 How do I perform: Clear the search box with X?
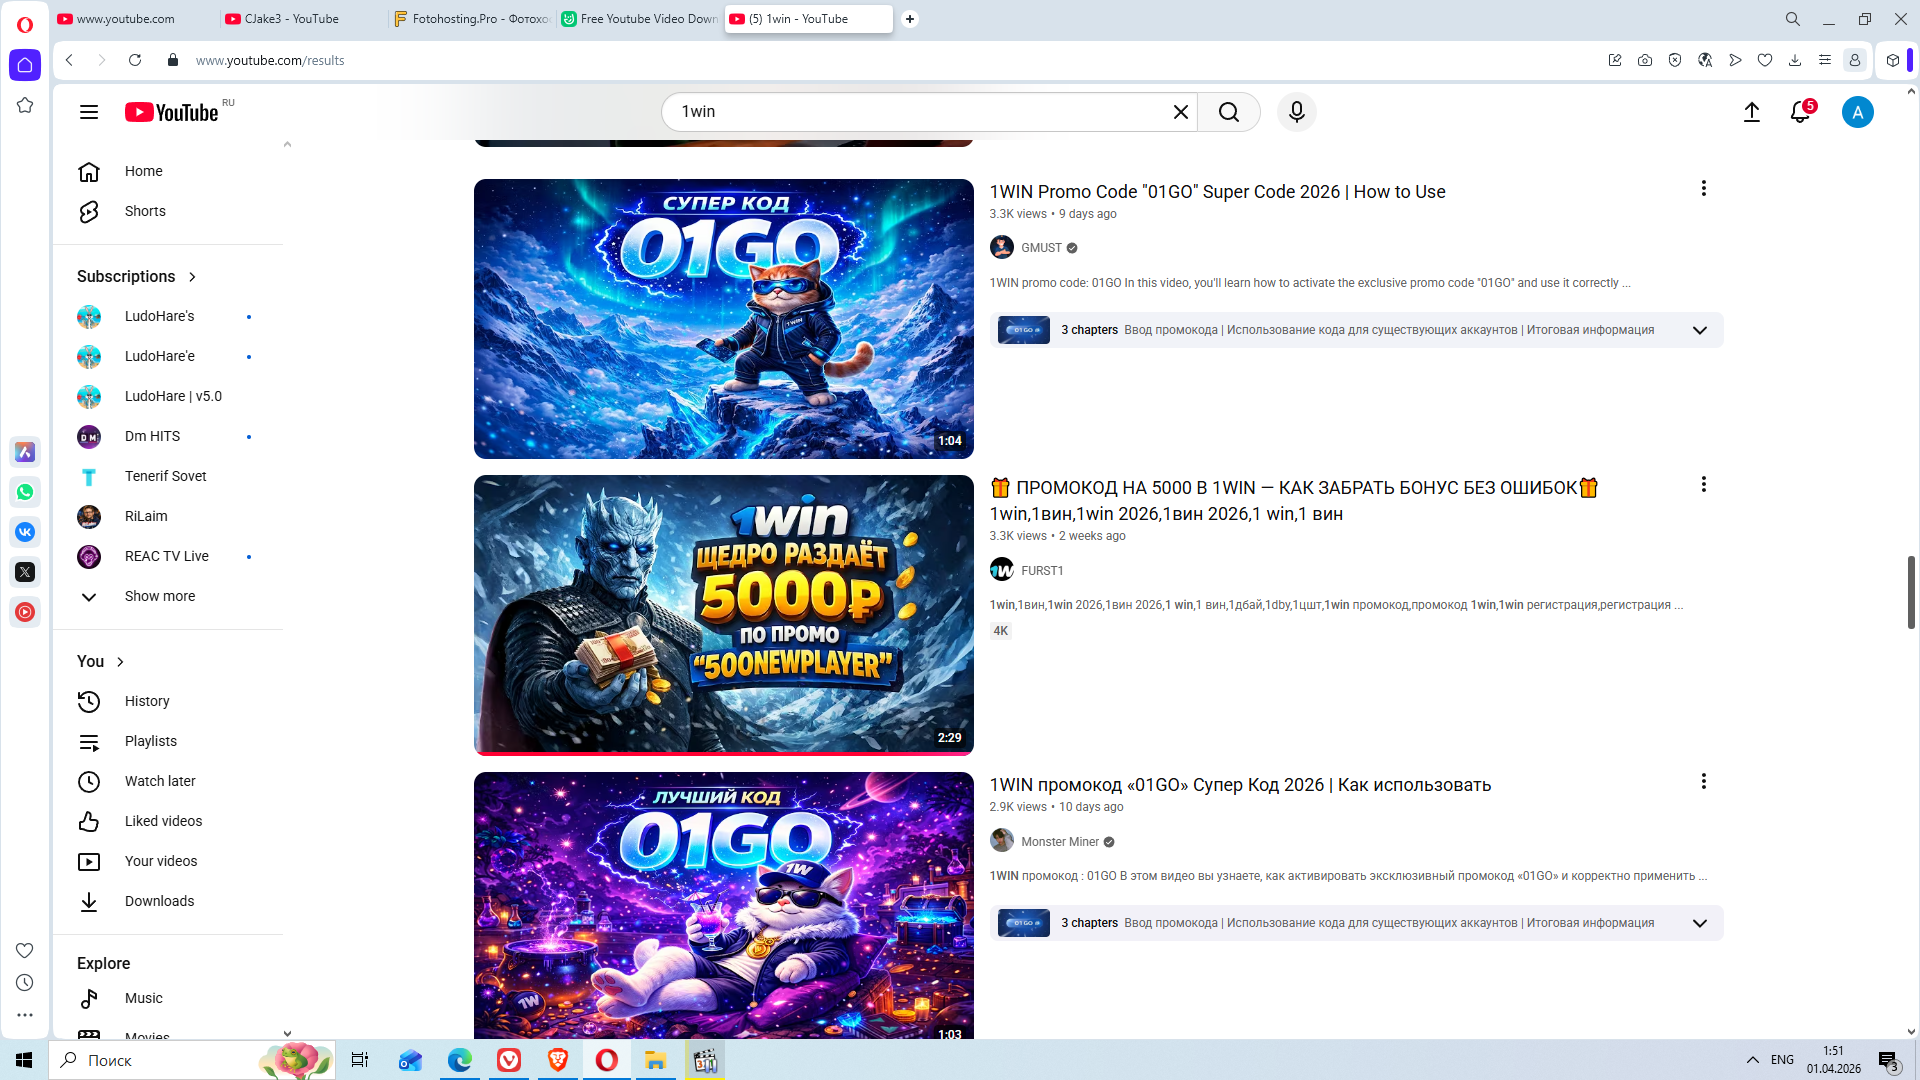pos(1180,112)
